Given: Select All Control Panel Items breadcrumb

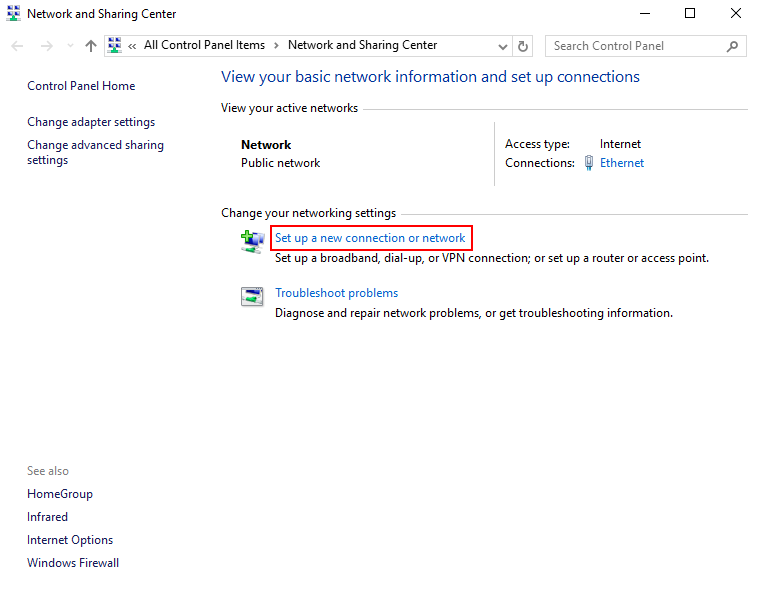Looking at the screenshot, I should (204, 45).
